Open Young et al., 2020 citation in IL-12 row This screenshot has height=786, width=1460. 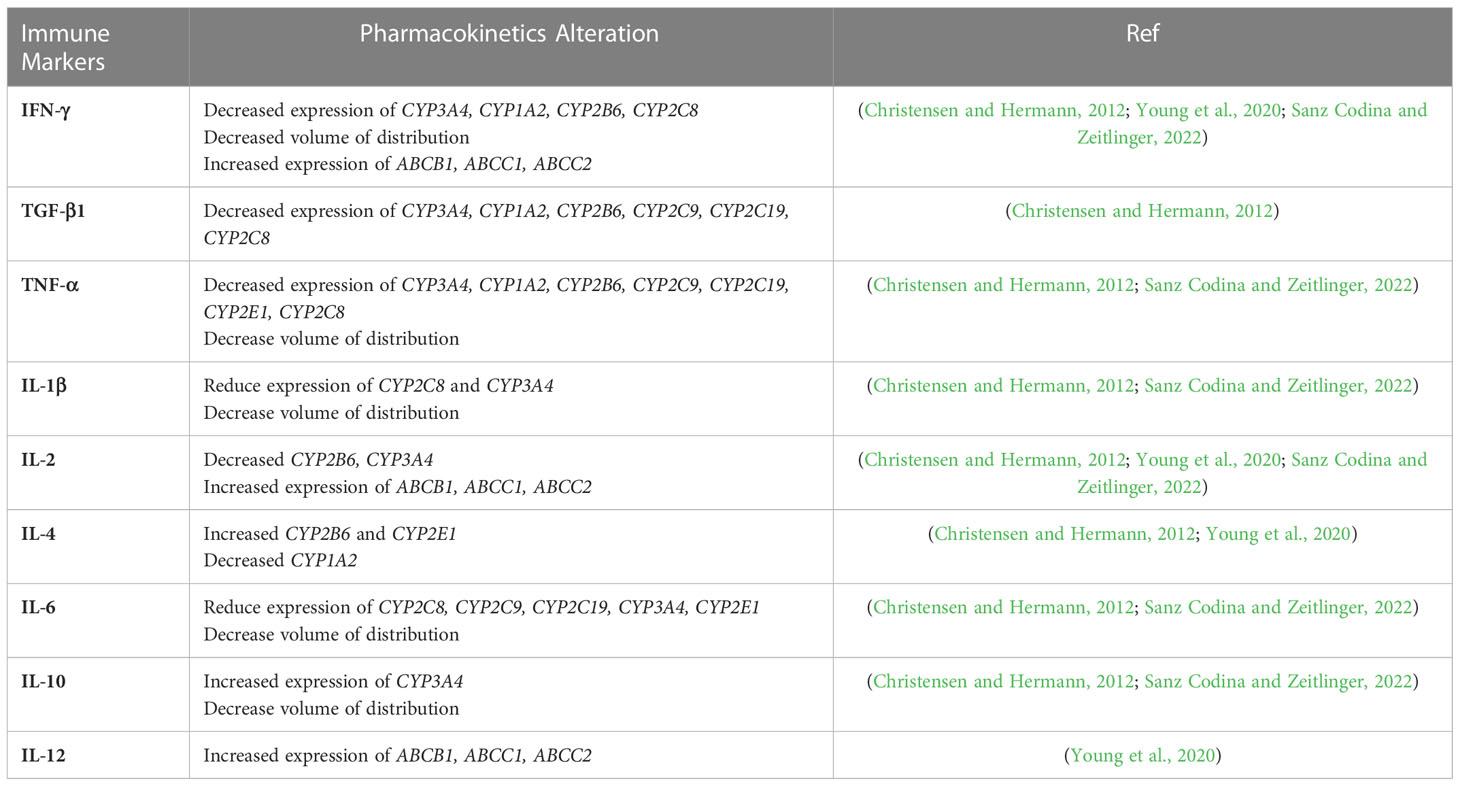click(x=1142, y=756)
